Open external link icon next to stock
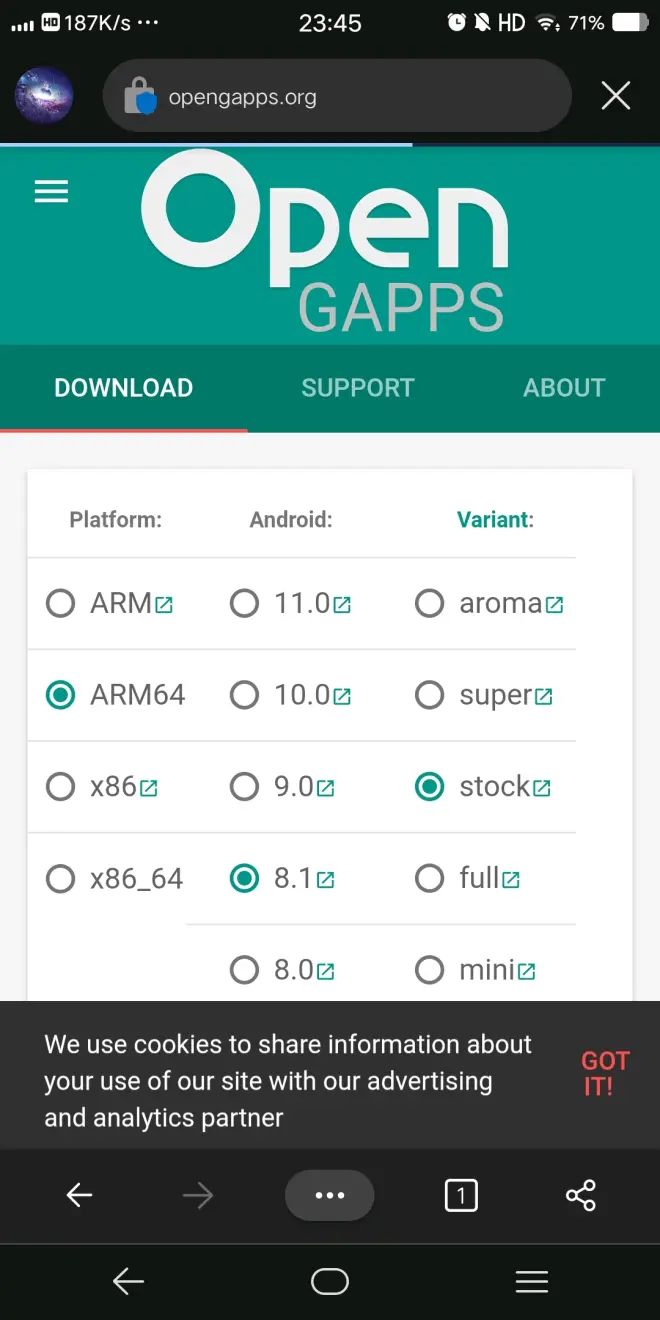Screen dimensions: 660x1320 tap(542, 788)
